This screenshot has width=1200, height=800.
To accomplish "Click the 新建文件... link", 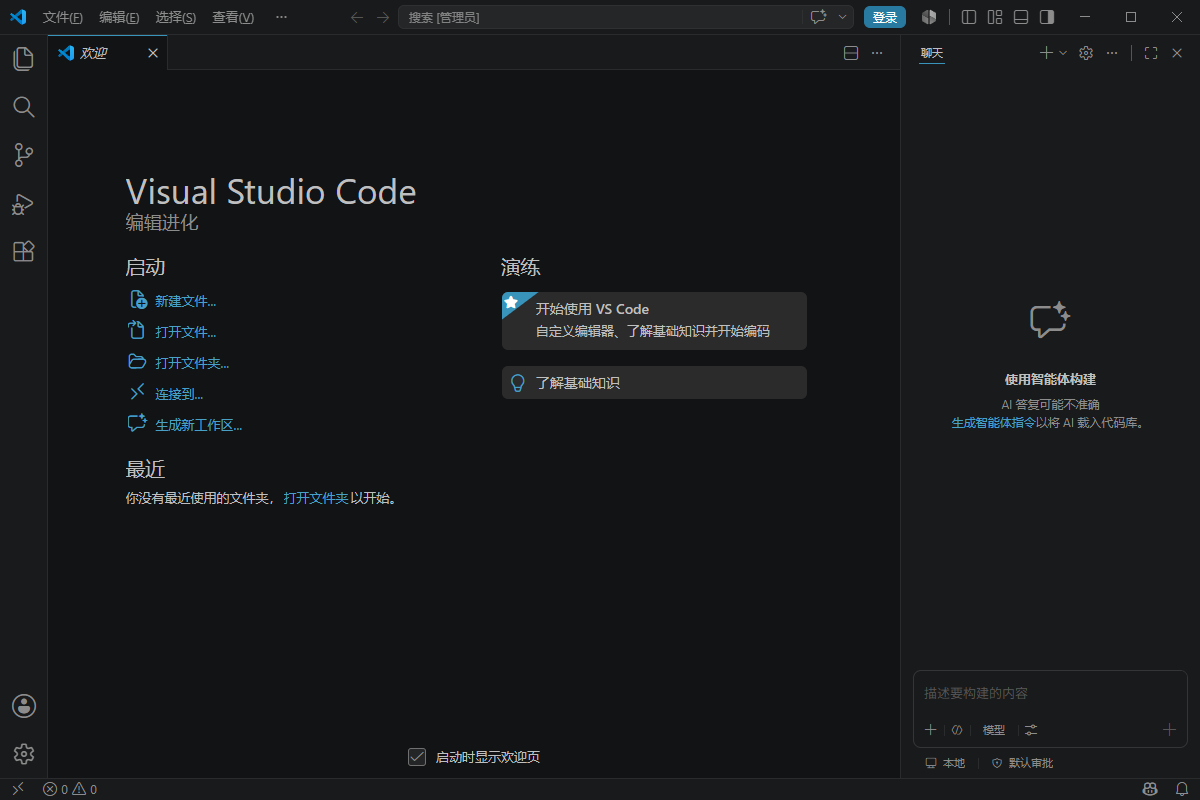I will 185,301.
